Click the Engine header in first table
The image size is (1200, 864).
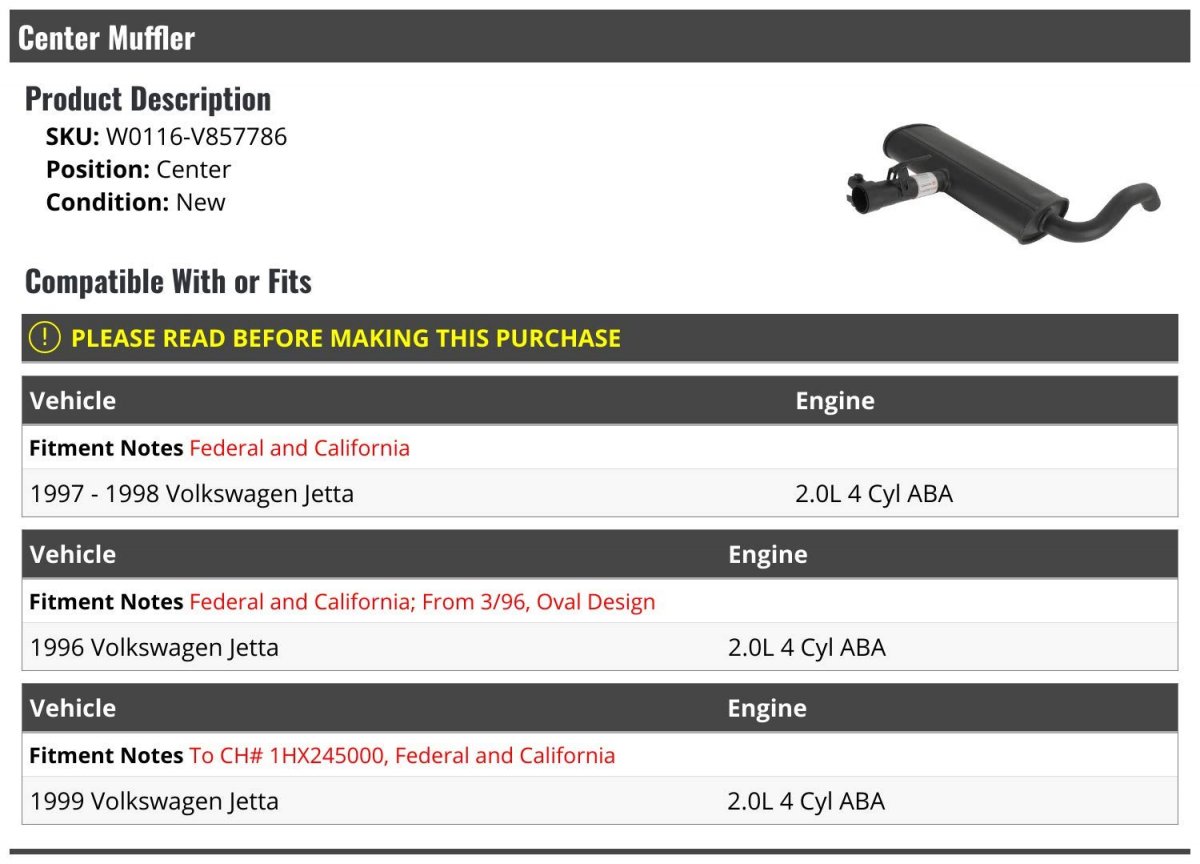point(835,401)
